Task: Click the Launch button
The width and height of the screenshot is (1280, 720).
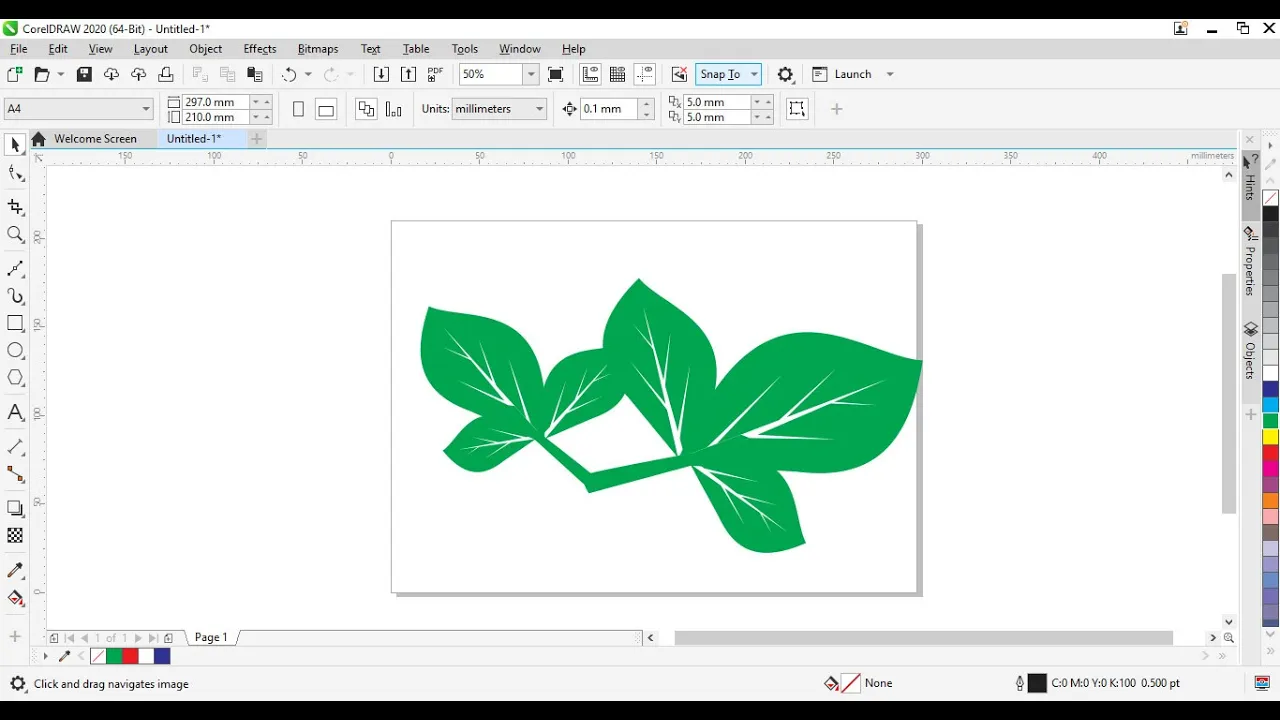Action: (x=843, y=74)
